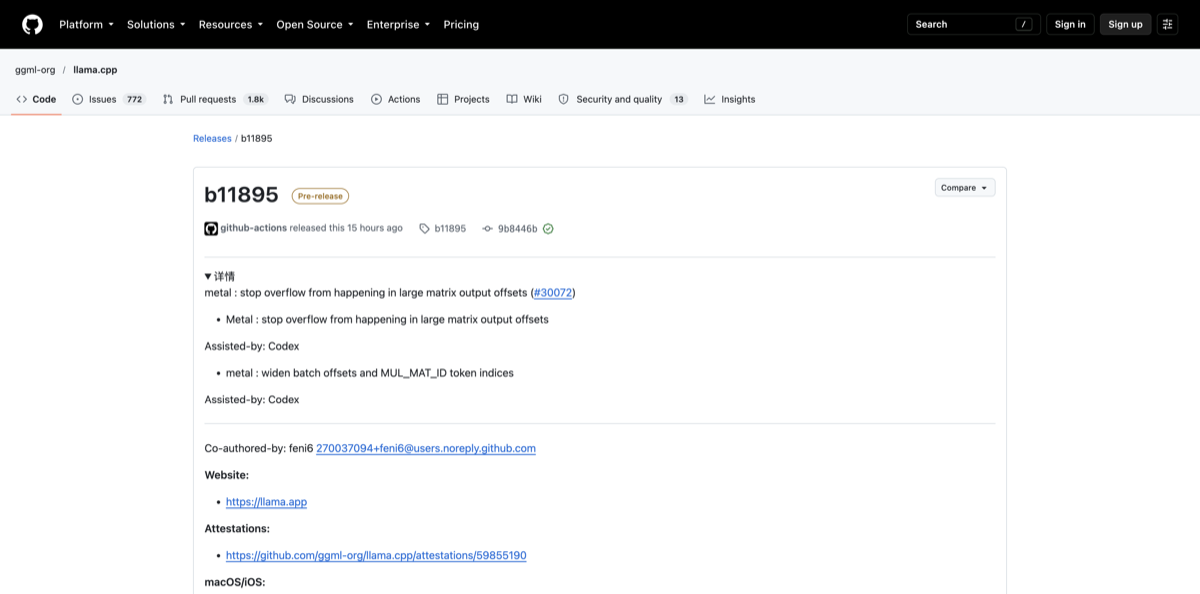Collapse the 详情 details disclosure triangle
1200x594 pixels.
tap(208, 276)
